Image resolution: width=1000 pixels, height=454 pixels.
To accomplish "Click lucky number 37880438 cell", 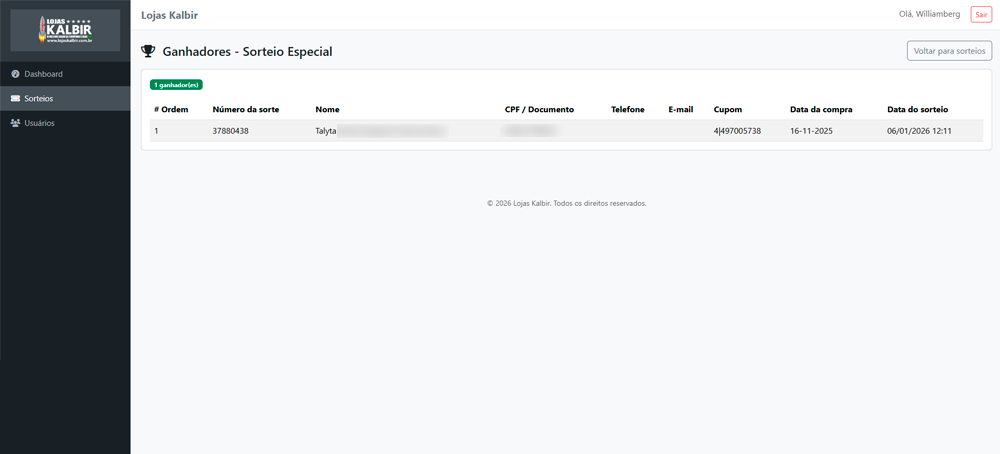I will pyautogui.click(x=230, y=131).
